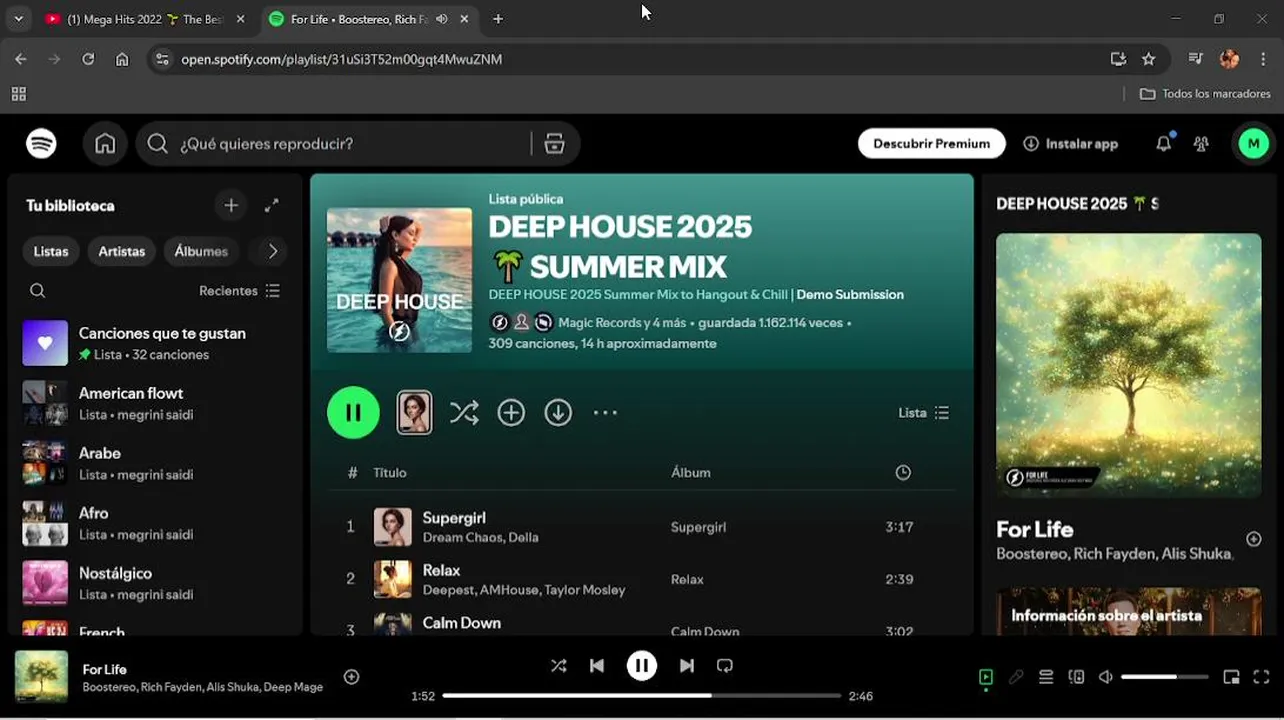
Task: Open new browser tab plus button
Action: coord(498,19)
